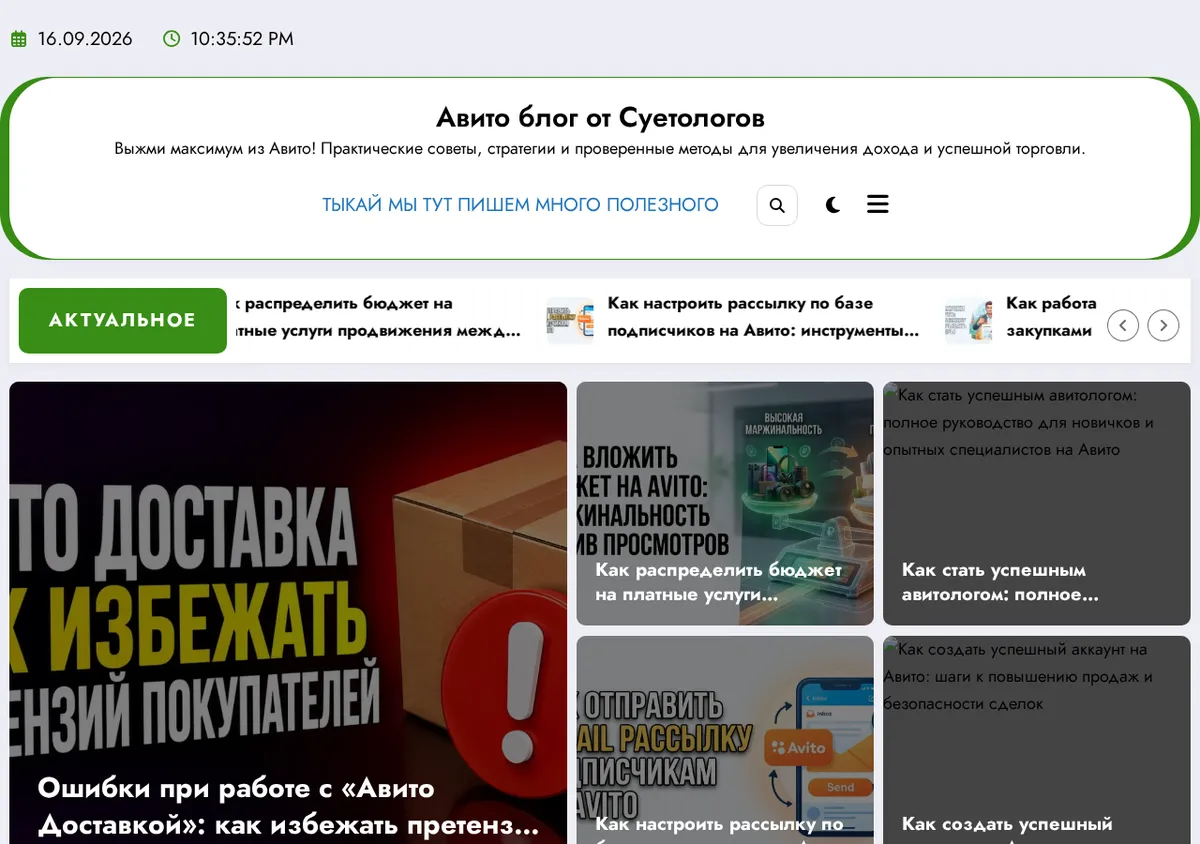1200x844 pixels.
Task: Open the search magnifier icon
Action: click(777, 205)
